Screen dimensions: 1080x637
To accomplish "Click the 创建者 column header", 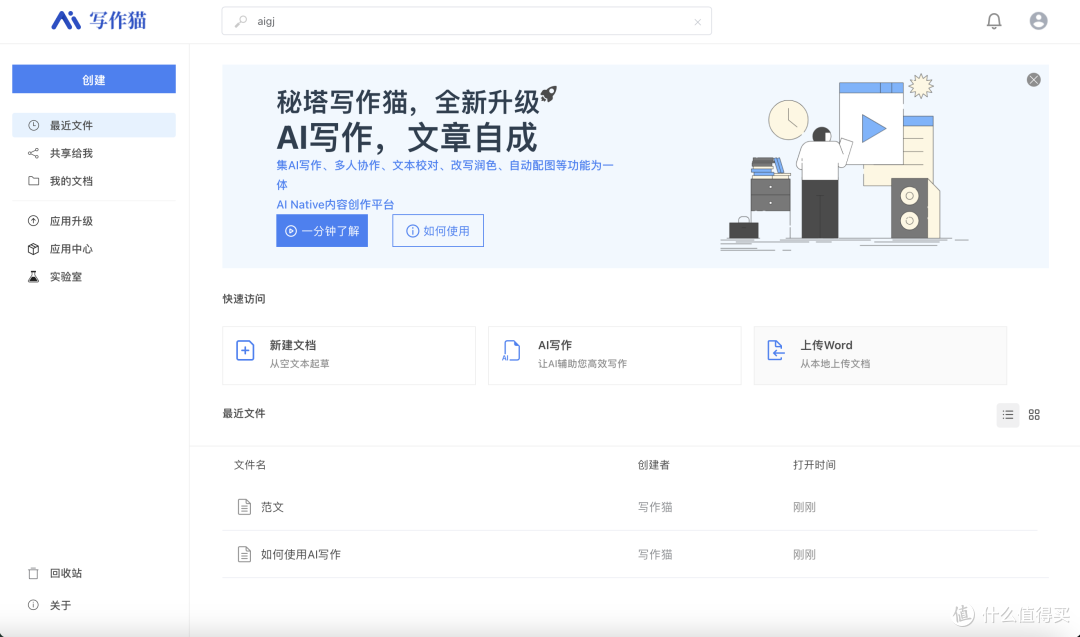I will [654, 465].
